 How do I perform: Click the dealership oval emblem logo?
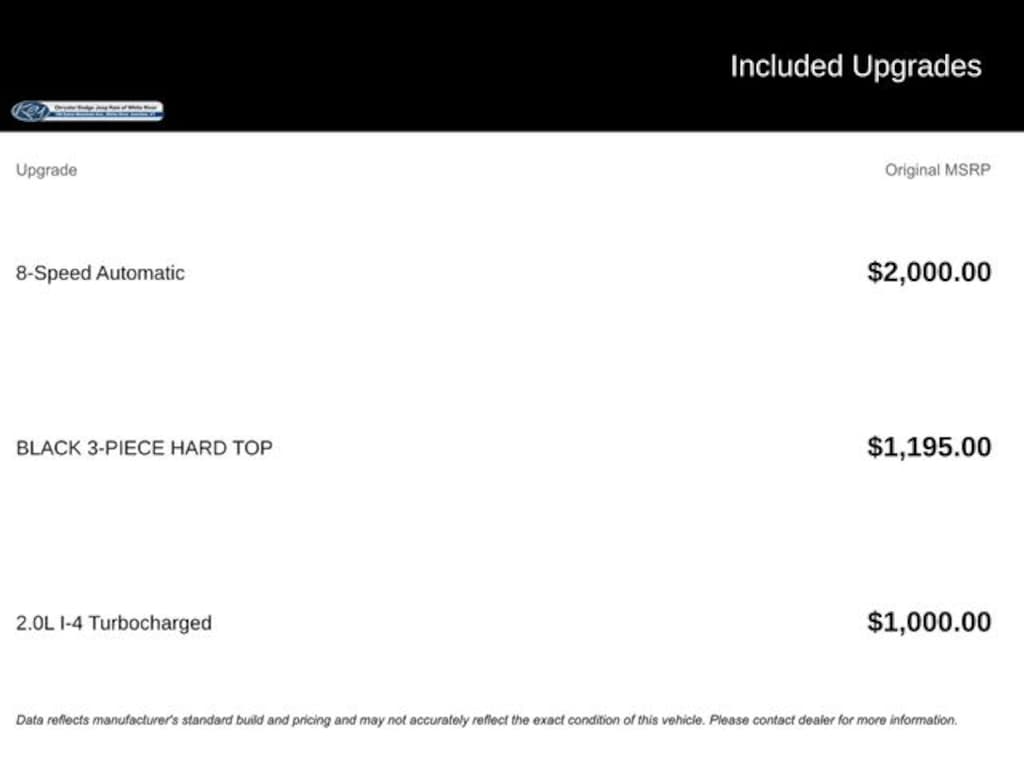[31, 111]
